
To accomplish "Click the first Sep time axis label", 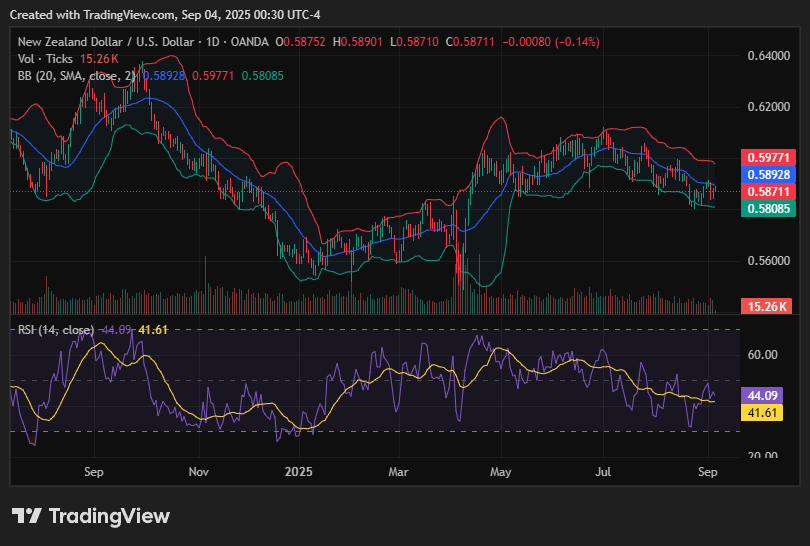I will pos(94,472).
